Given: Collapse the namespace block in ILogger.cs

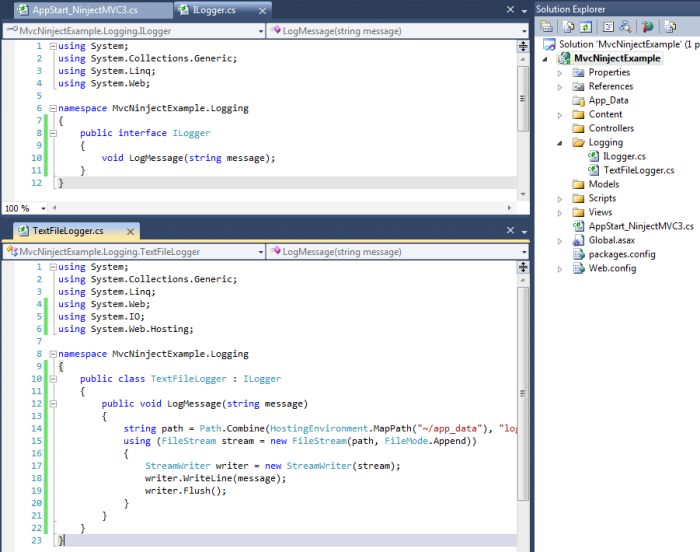Looking at the screenshot, I should 53,108.
